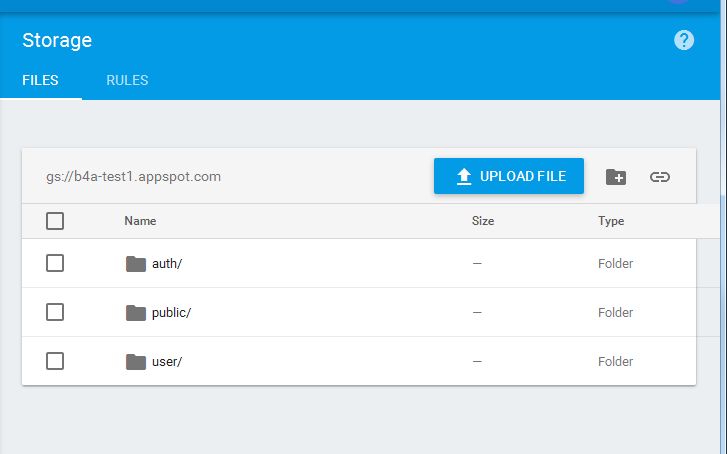This screenshot has height=454, width=727.
Task: Click the user folder icon
Action: pos(136,361)
